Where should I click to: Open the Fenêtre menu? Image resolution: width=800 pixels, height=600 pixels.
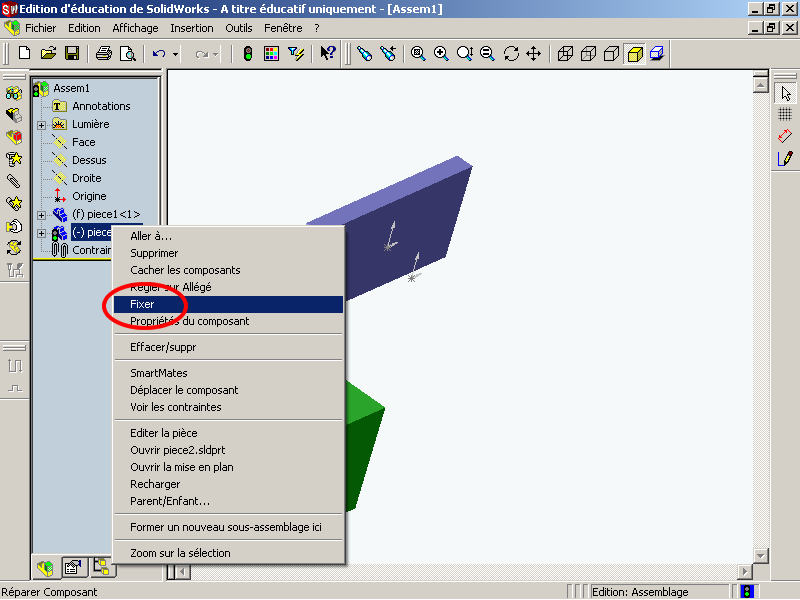point(283,28)
